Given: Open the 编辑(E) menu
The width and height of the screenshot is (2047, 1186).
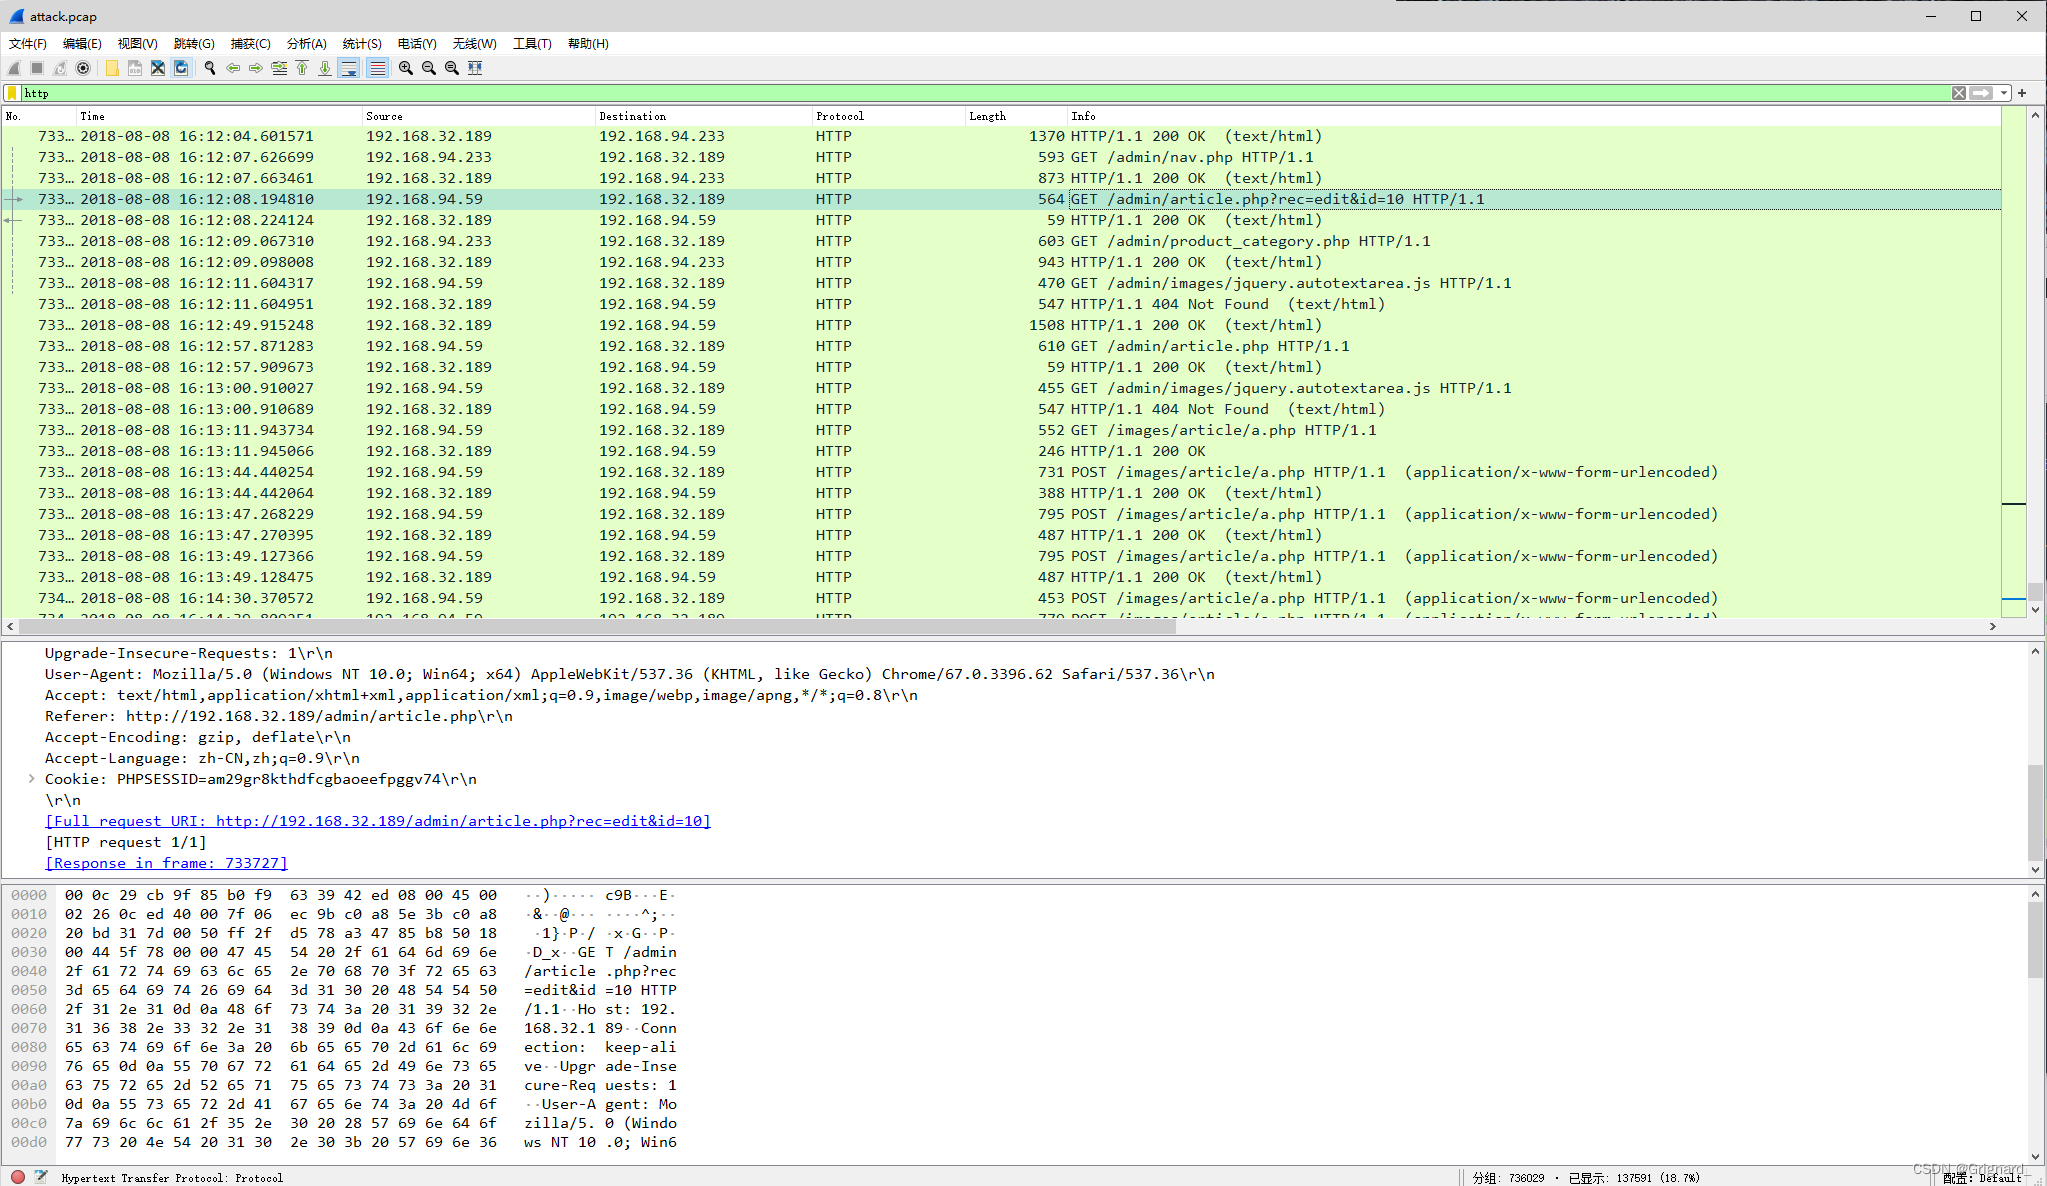Looking at the screenshot, I should click(x=82, y=44).
